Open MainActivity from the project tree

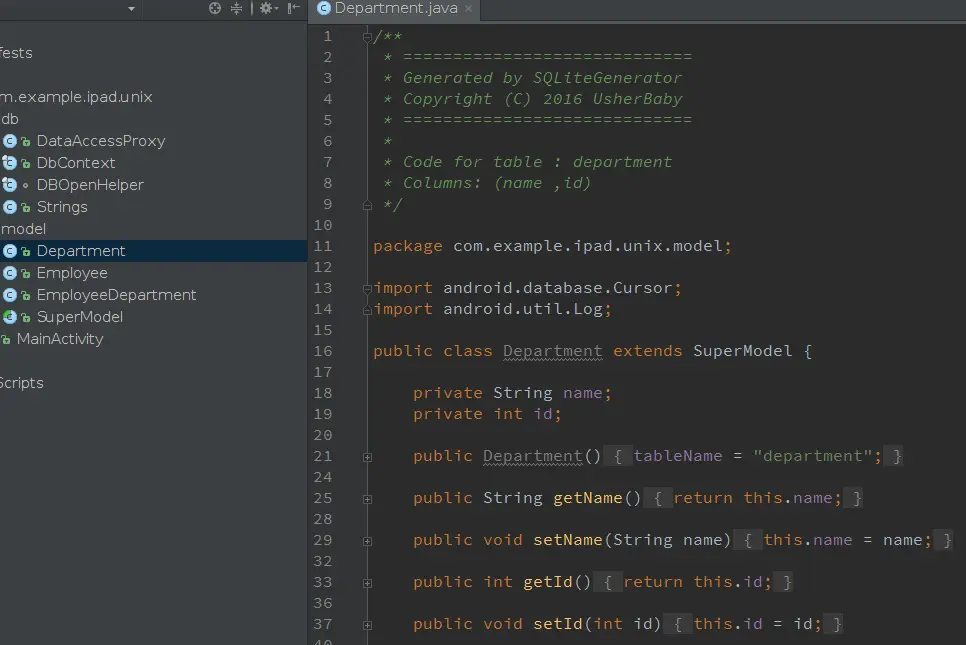60,339
